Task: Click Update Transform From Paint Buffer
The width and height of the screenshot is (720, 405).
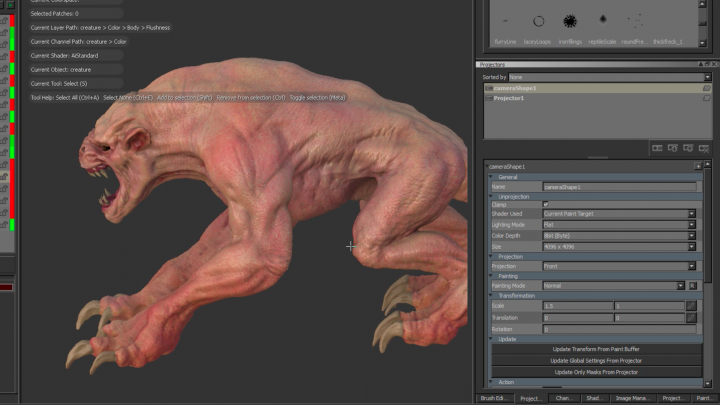Action: coord(596,349)
